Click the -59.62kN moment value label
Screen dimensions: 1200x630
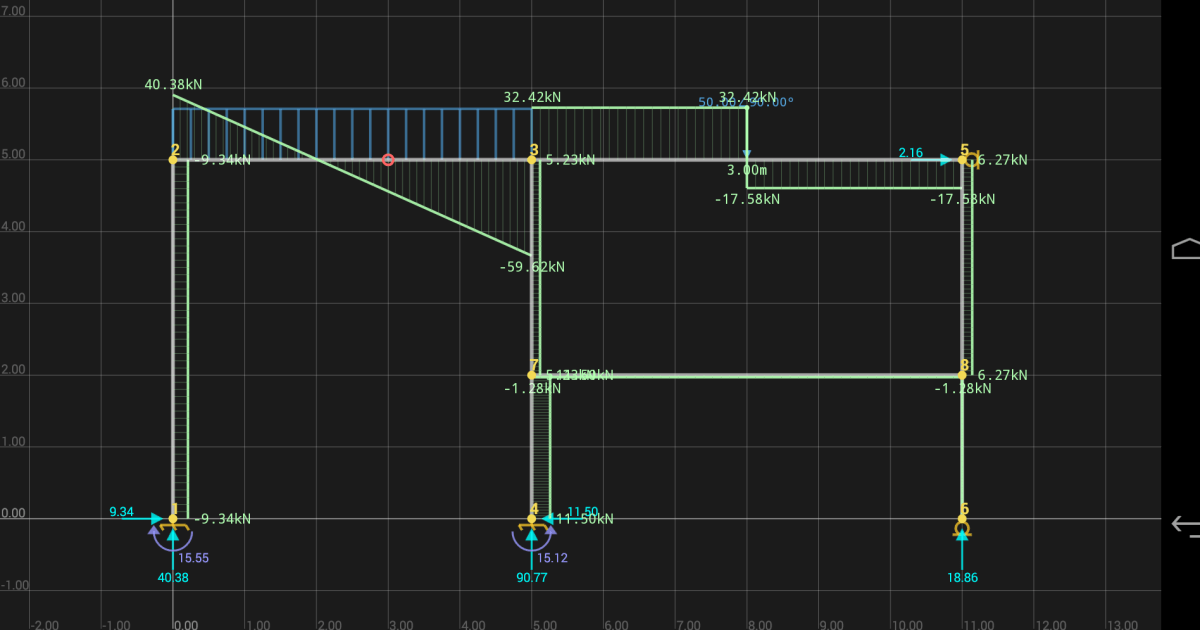point(531,267)
